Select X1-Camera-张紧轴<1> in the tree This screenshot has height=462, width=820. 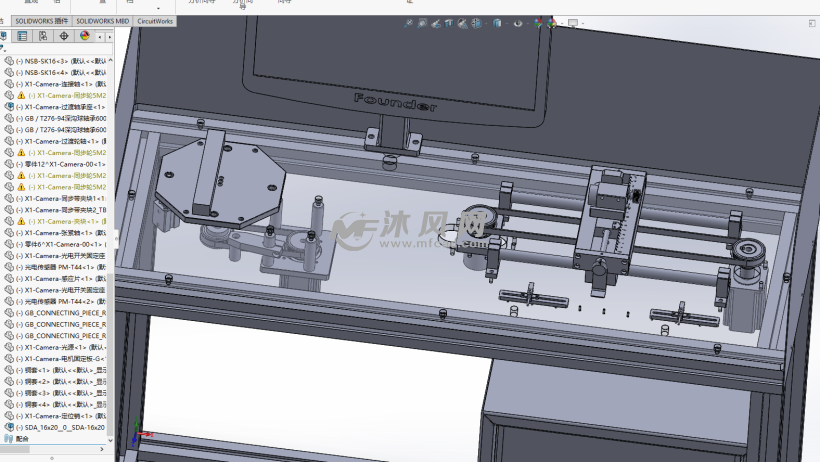61,233
